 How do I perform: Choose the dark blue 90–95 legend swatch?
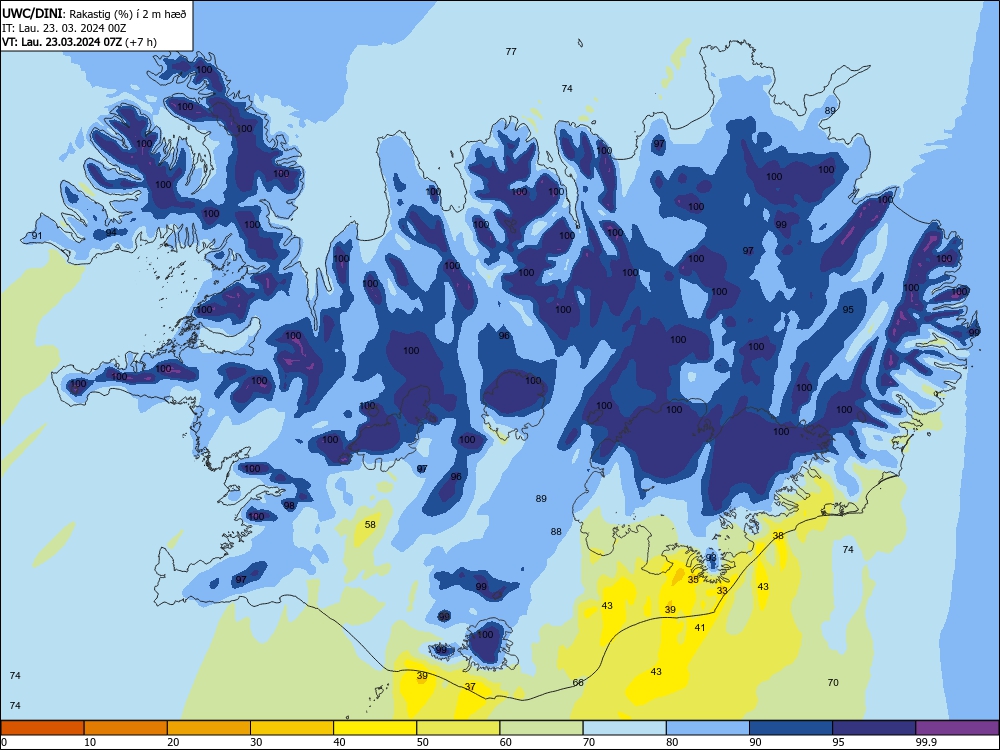click(x=791, y=728)
